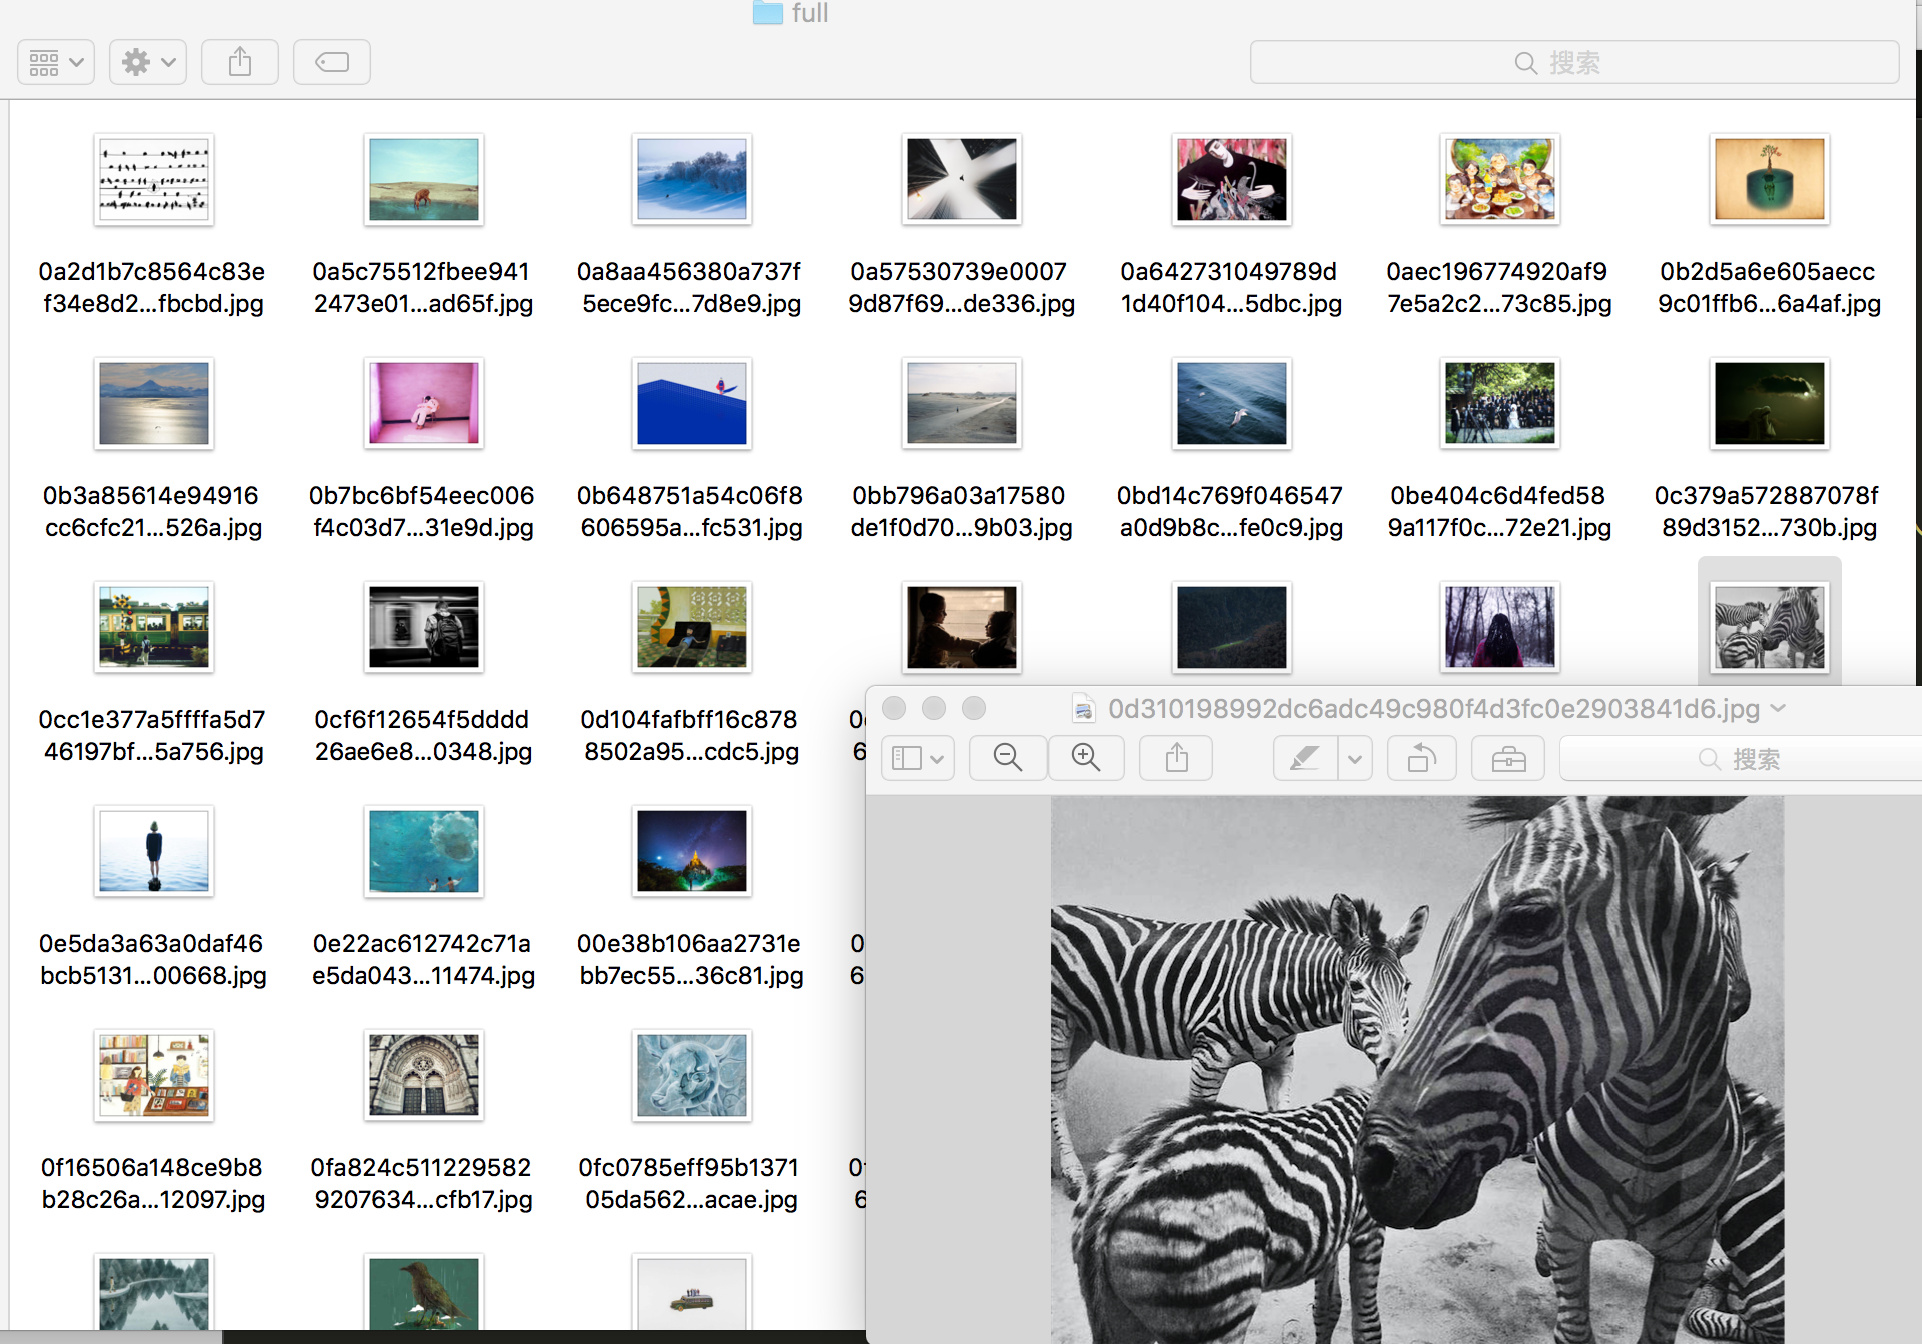
Task: Click the share button in Preview's toolbar
Action: click(x=1177, y=758)
